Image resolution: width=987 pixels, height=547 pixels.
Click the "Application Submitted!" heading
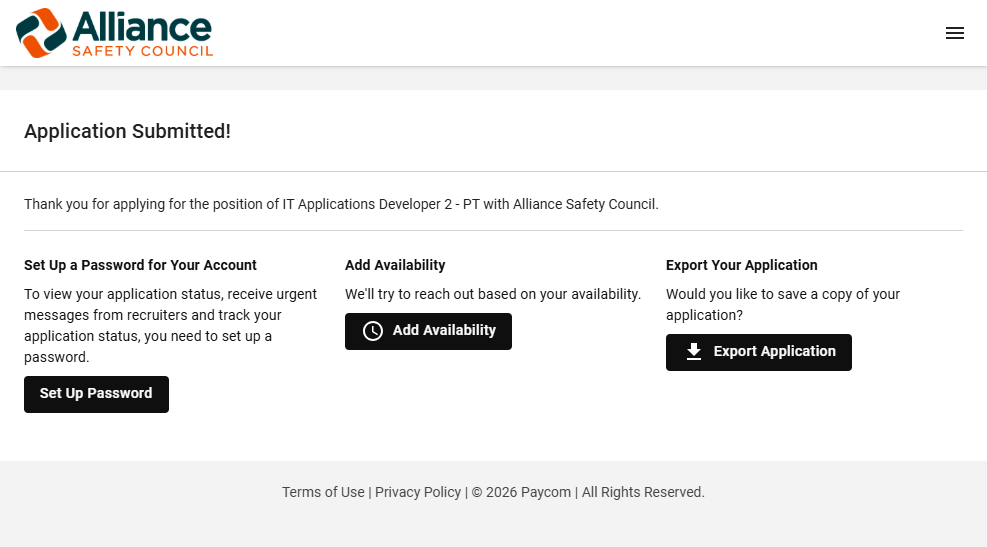pyautogui.click(x=127, y=131)
